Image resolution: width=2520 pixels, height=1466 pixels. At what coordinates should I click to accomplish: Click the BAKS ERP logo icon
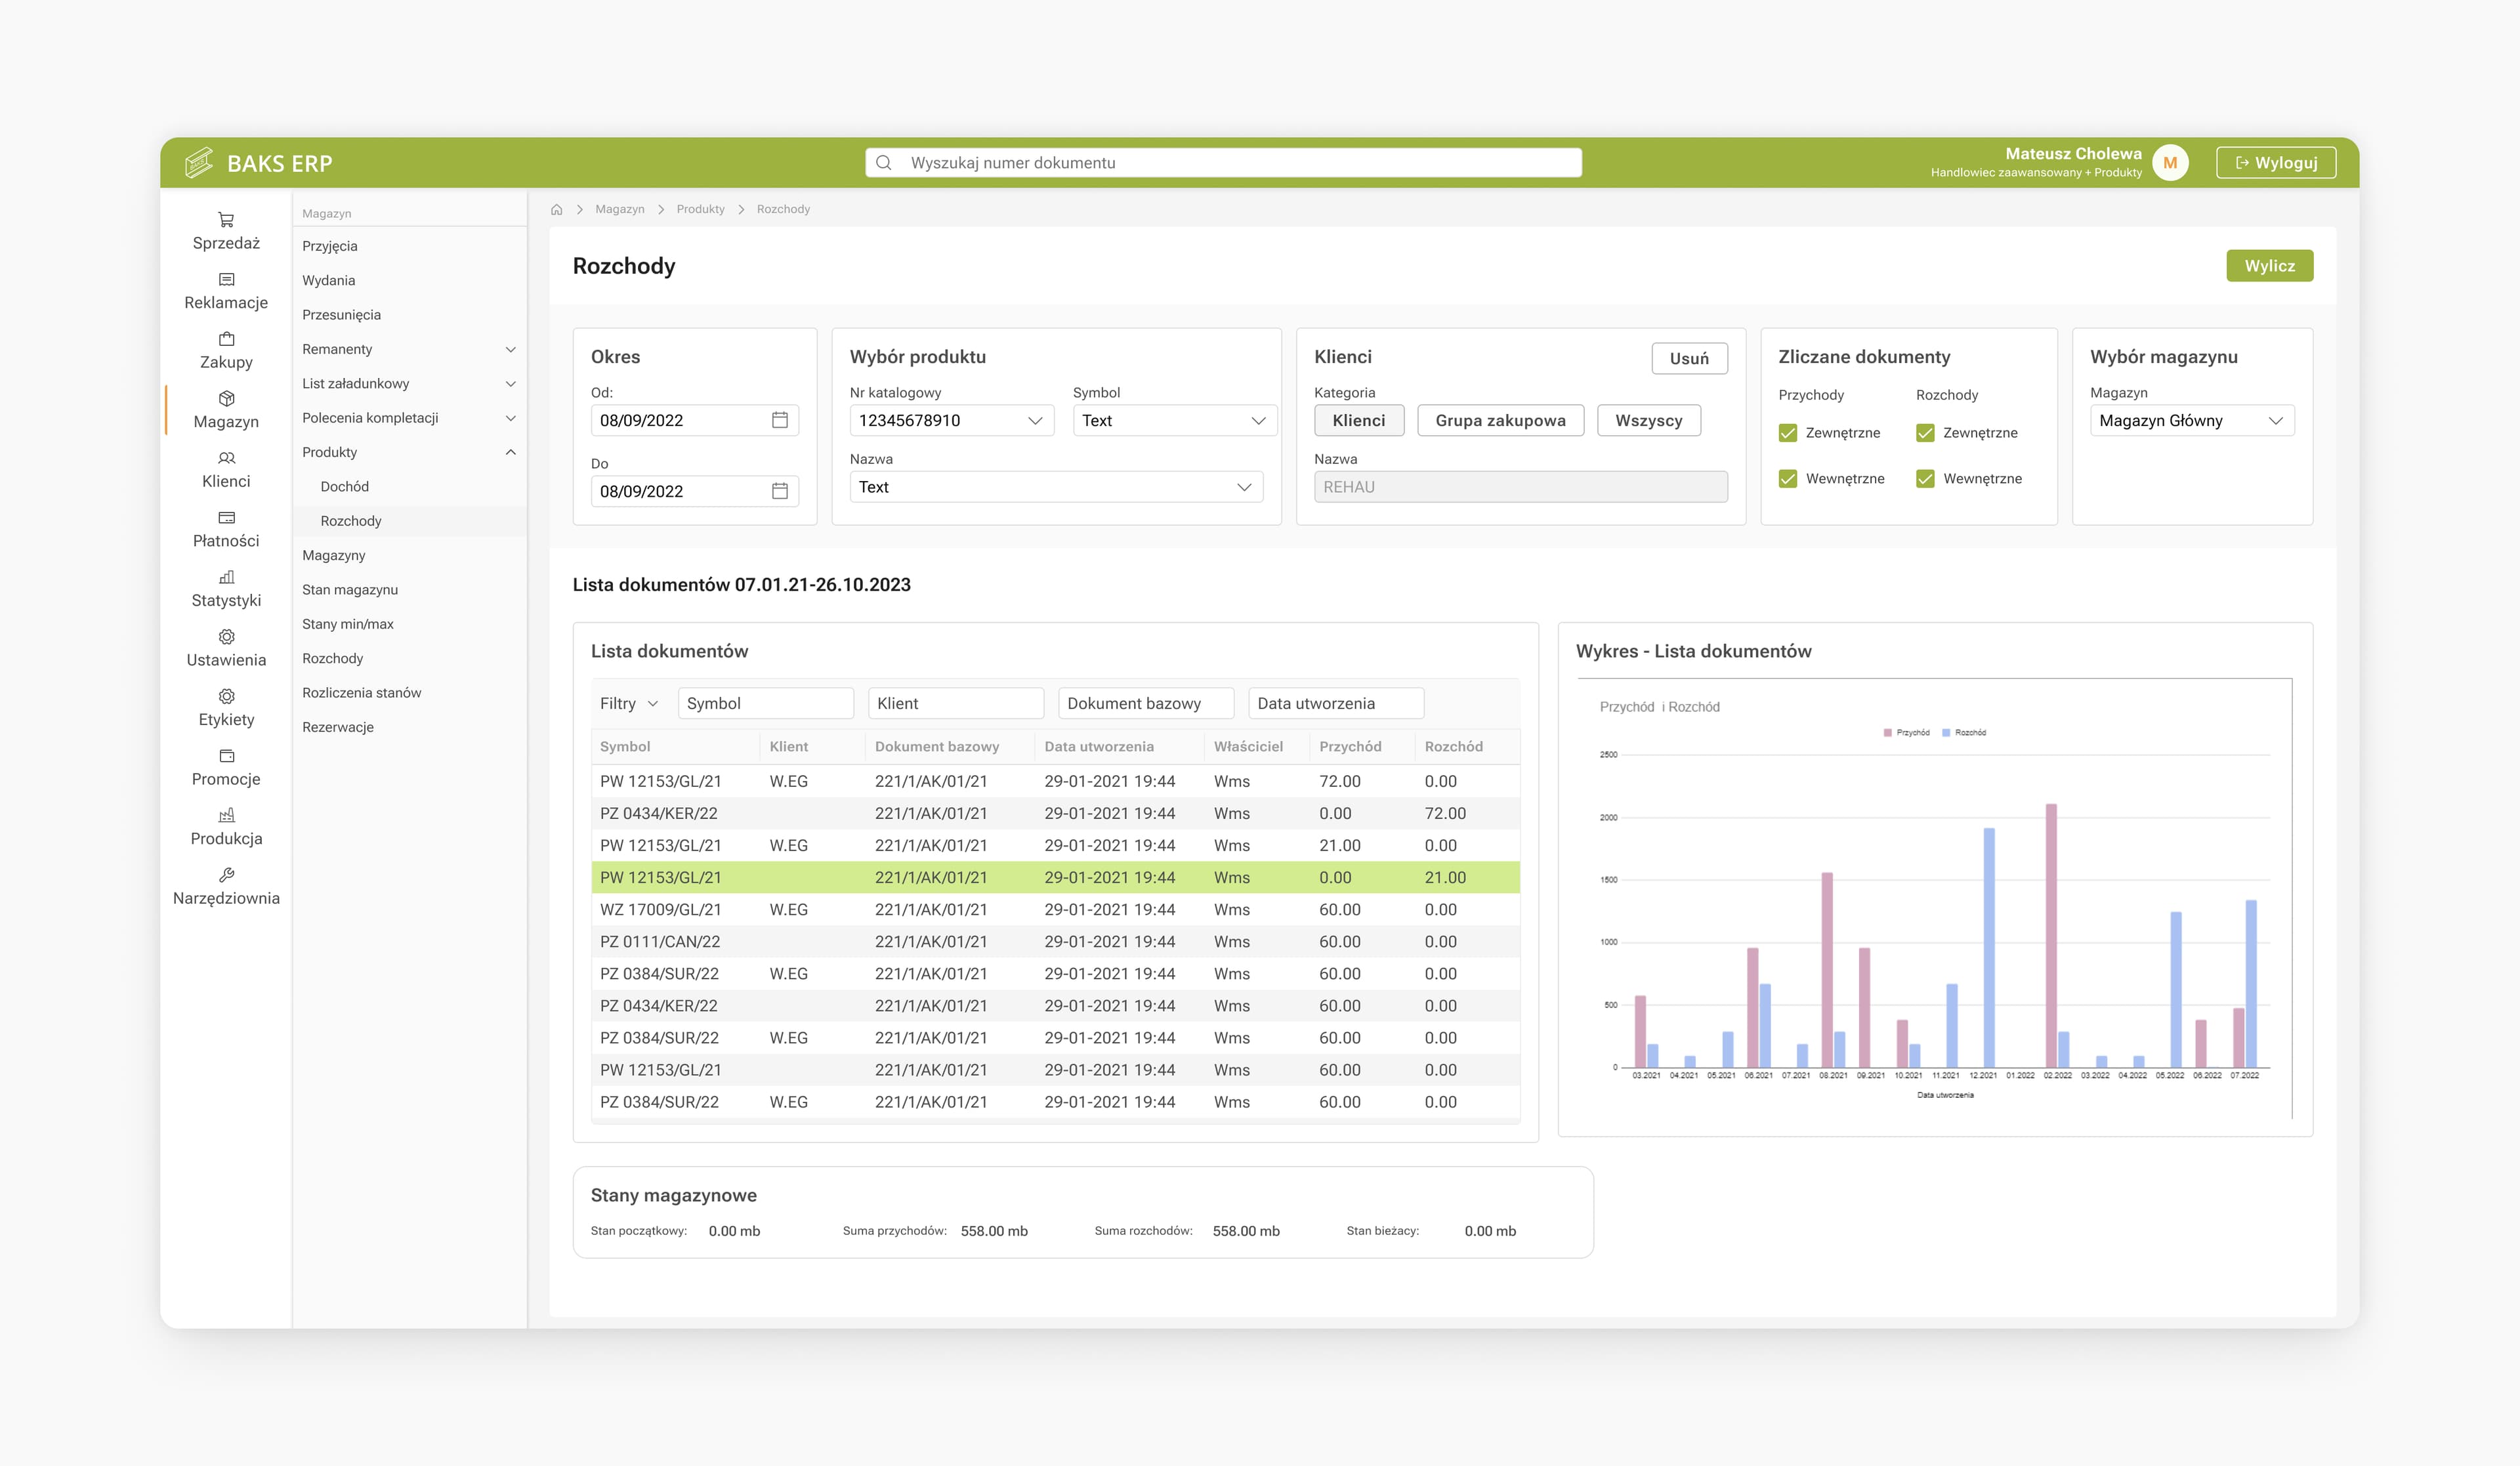click(199, 162)
